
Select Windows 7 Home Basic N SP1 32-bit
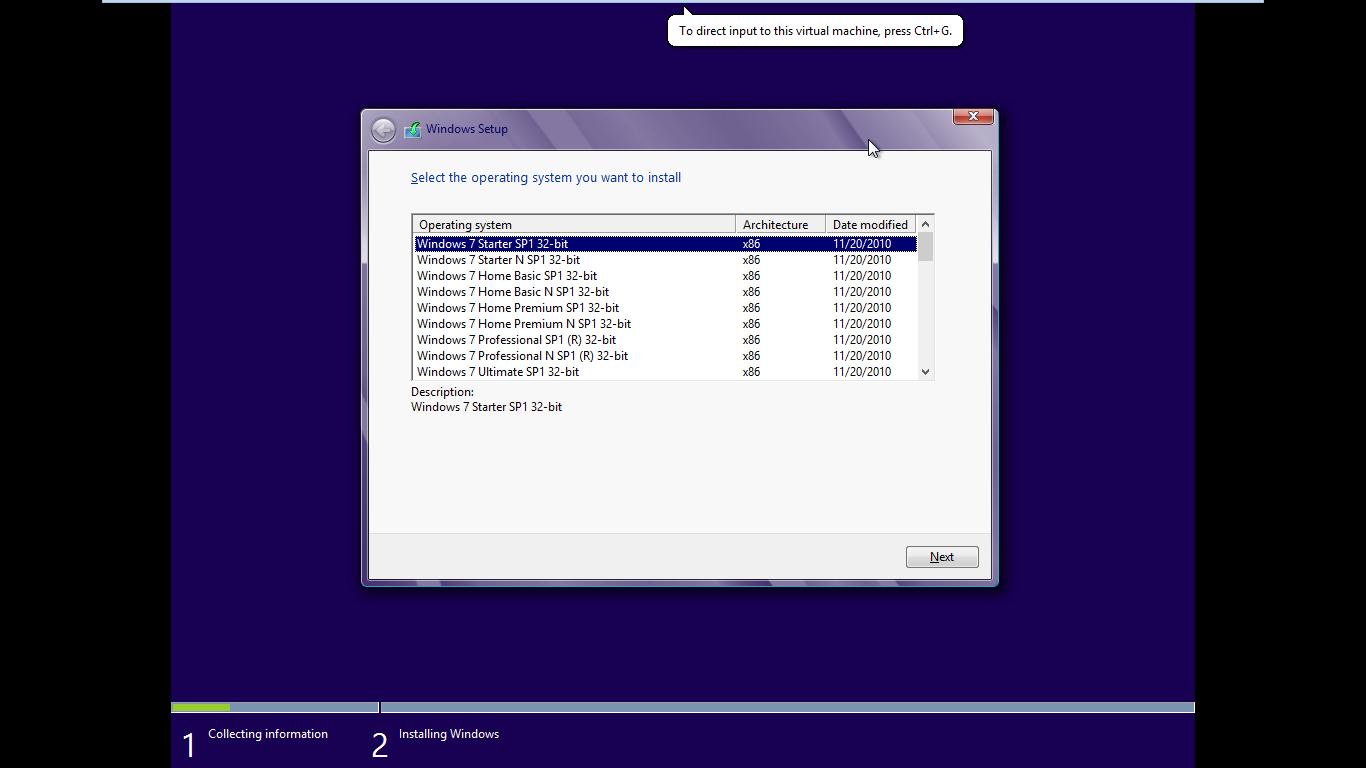coord(665,292)
